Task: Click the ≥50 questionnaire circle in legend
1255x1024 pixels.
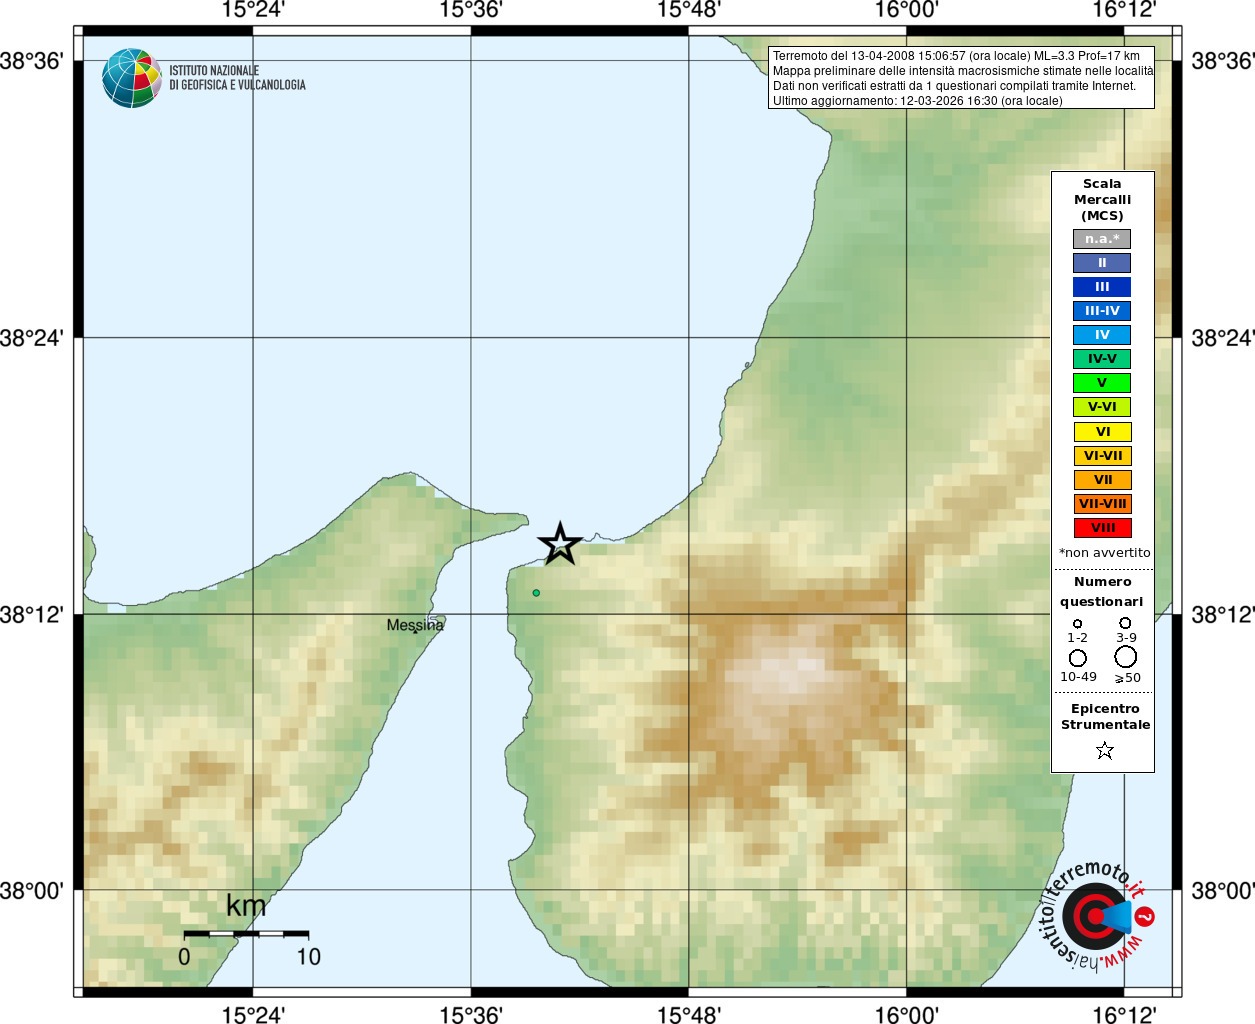Action: point(1126,657)
